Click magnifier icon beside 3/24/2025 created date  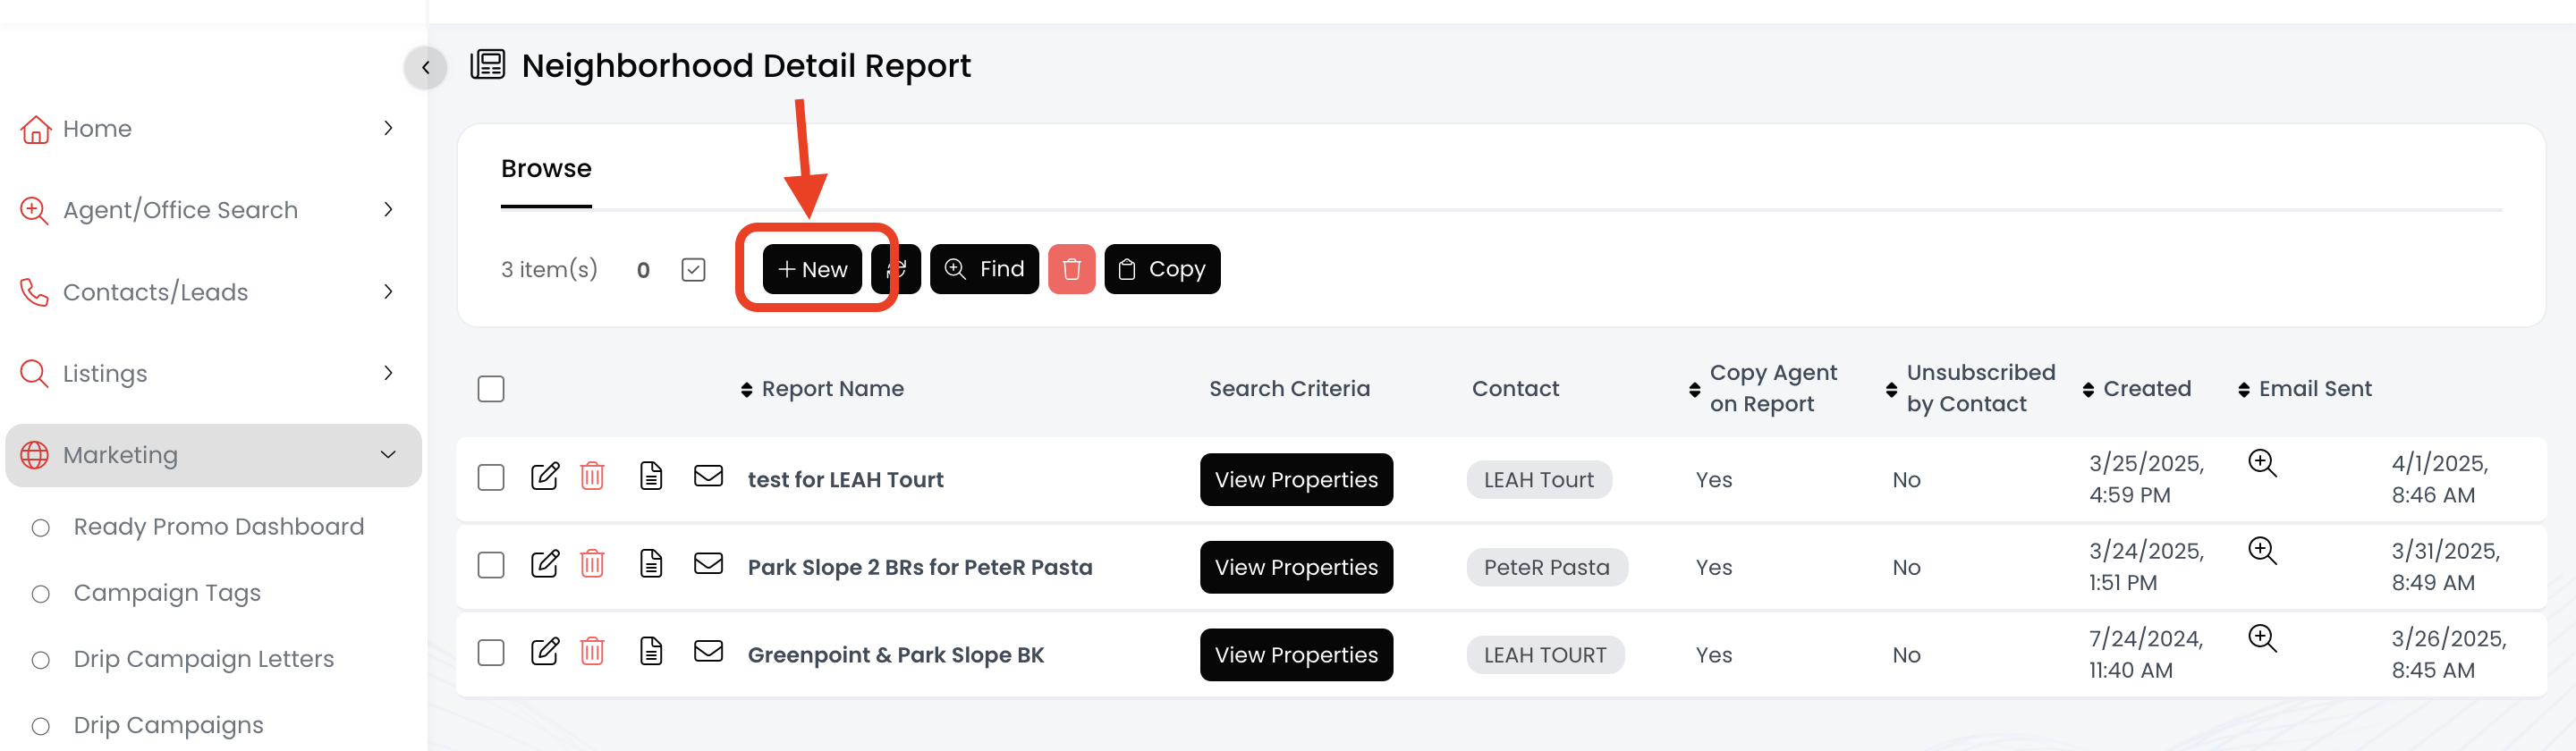coord(2262,551)
